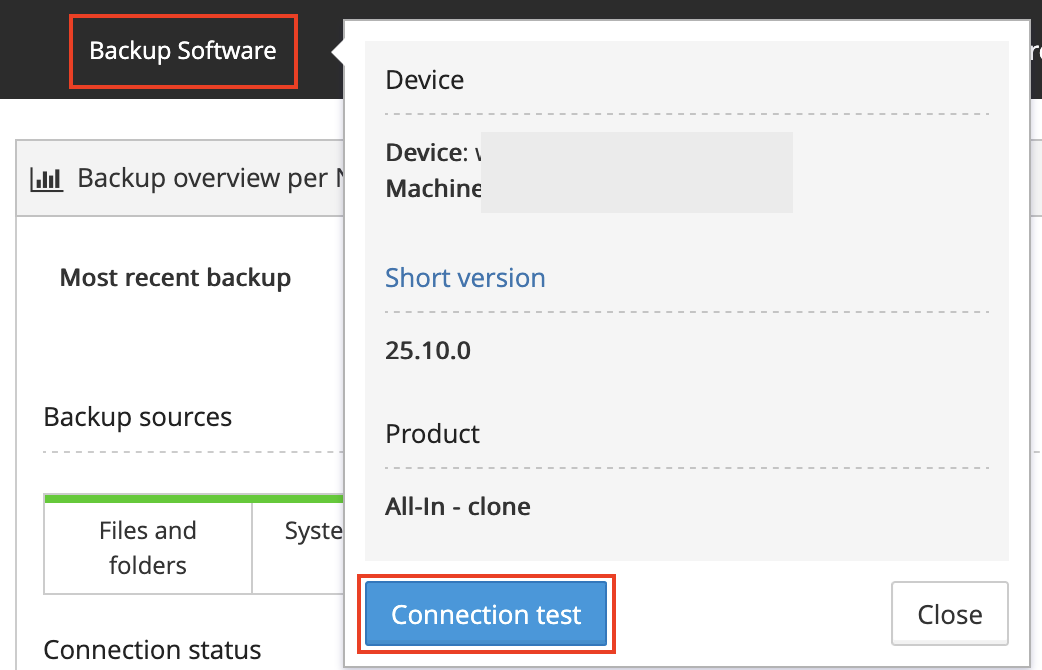Click the bar chart icon beside Backup overview

46,177
